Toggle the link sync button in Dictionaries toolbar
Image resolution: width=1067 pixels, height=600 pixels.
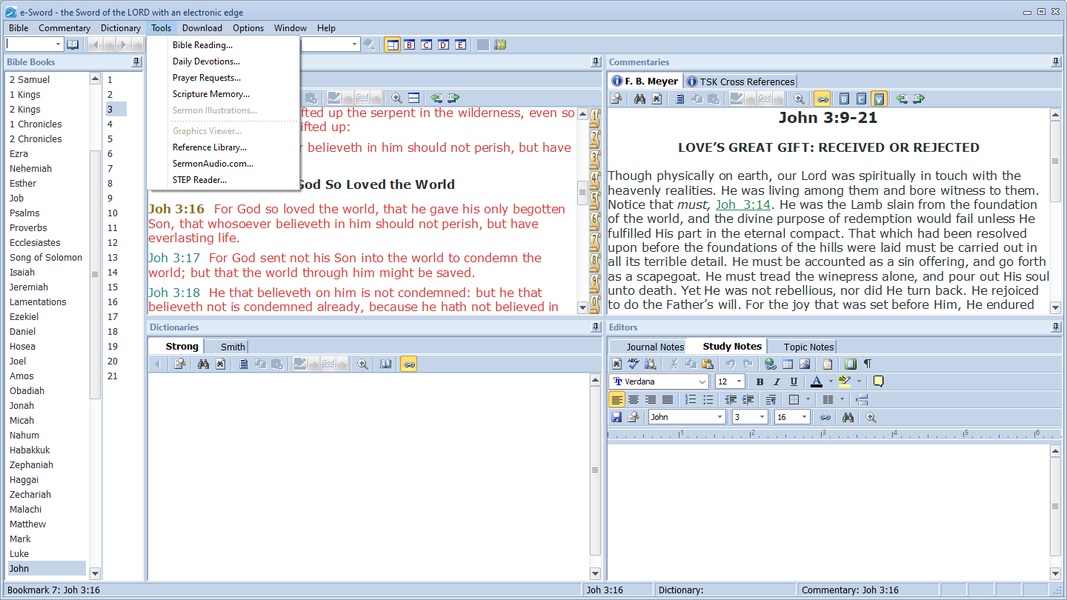[408, 364]
